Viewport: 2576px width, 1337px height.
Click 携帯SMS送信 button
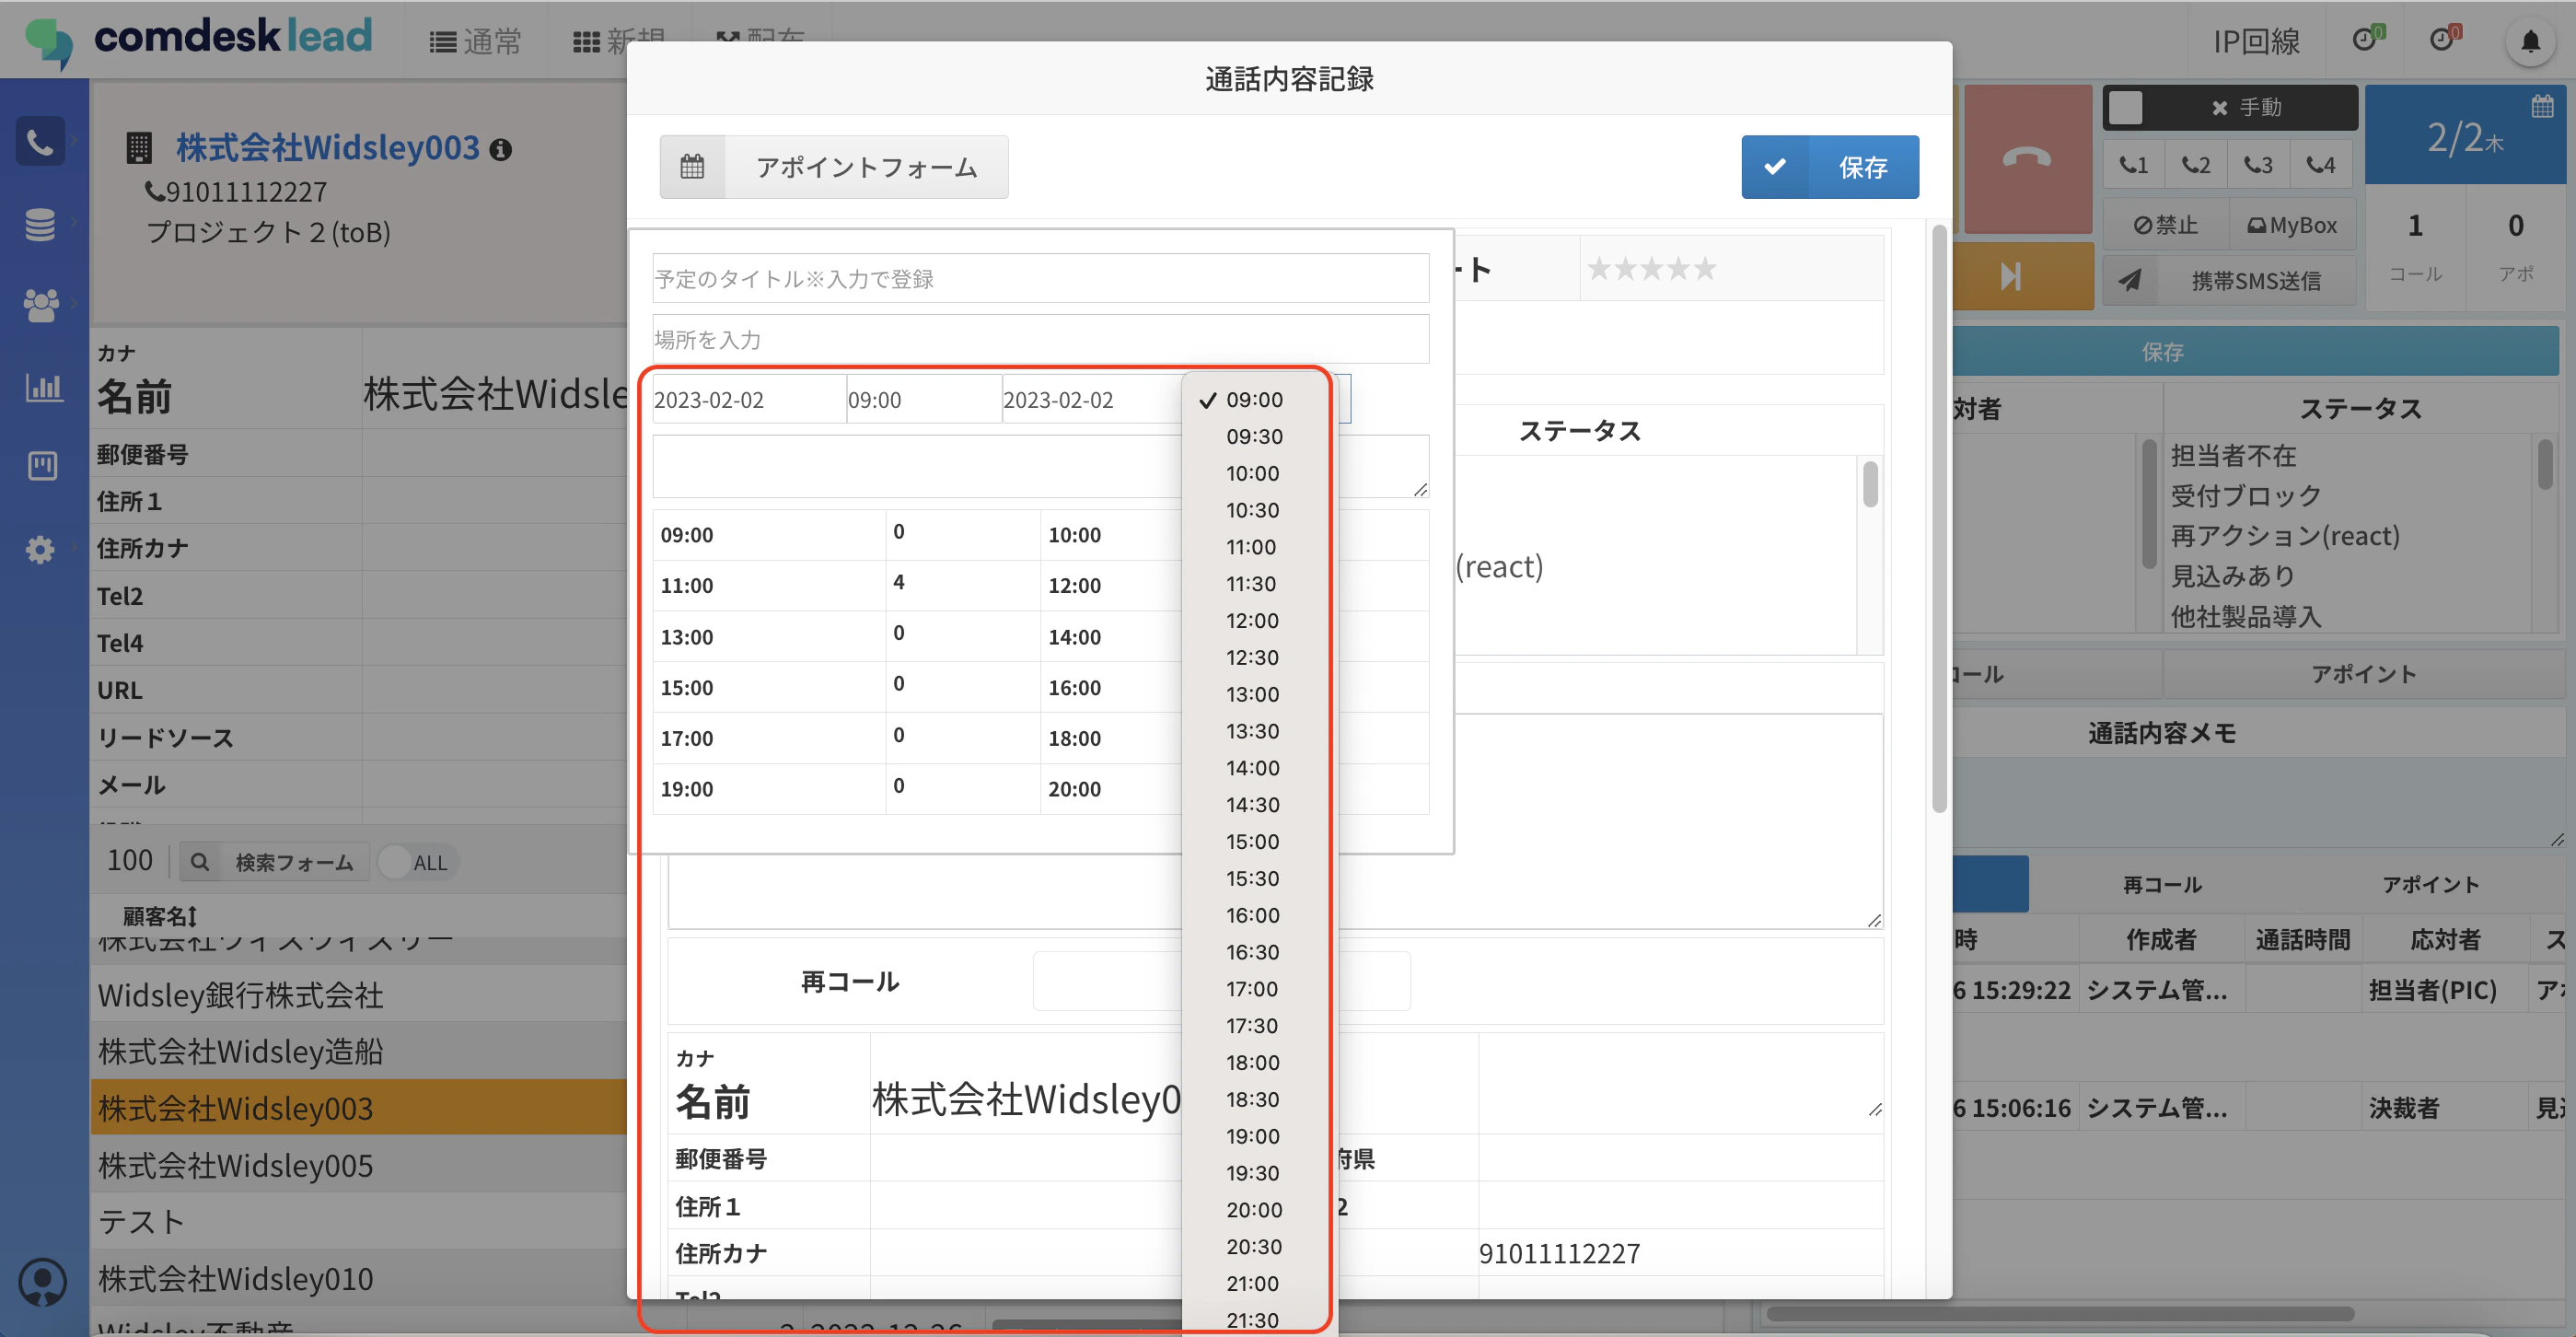[2230, 280]
